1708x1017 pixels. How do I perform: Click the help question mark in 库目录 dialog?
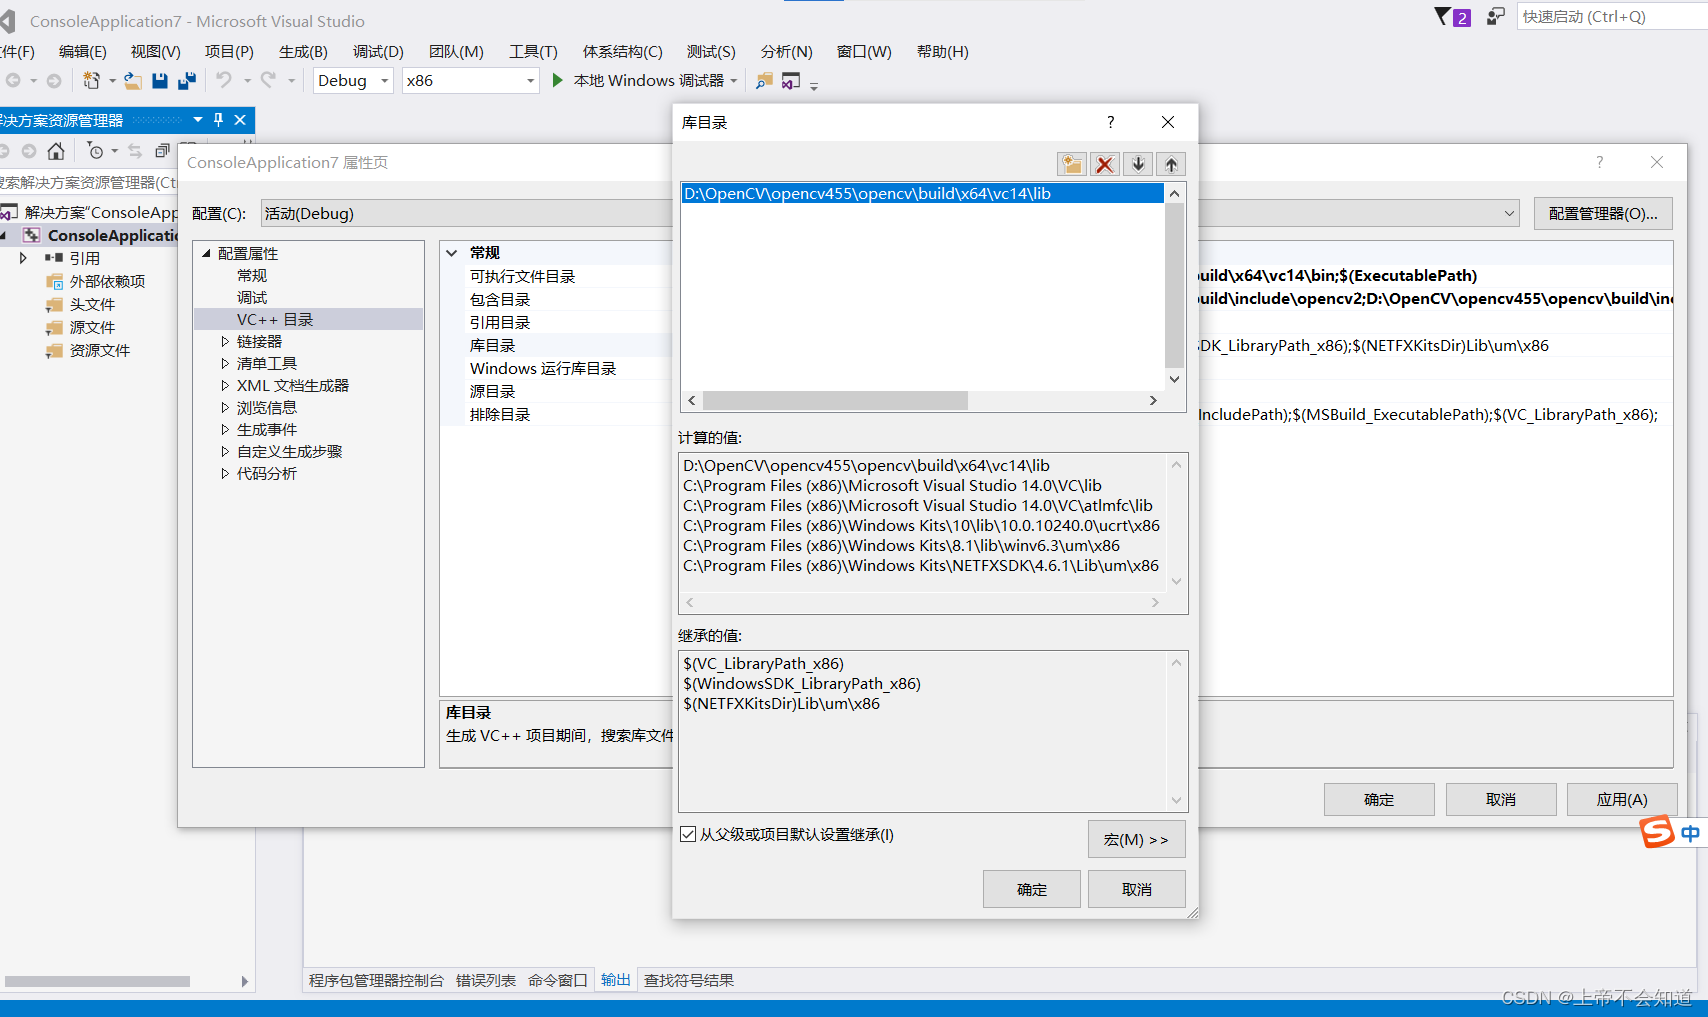pyautogui.click(x=1110, y=122)
